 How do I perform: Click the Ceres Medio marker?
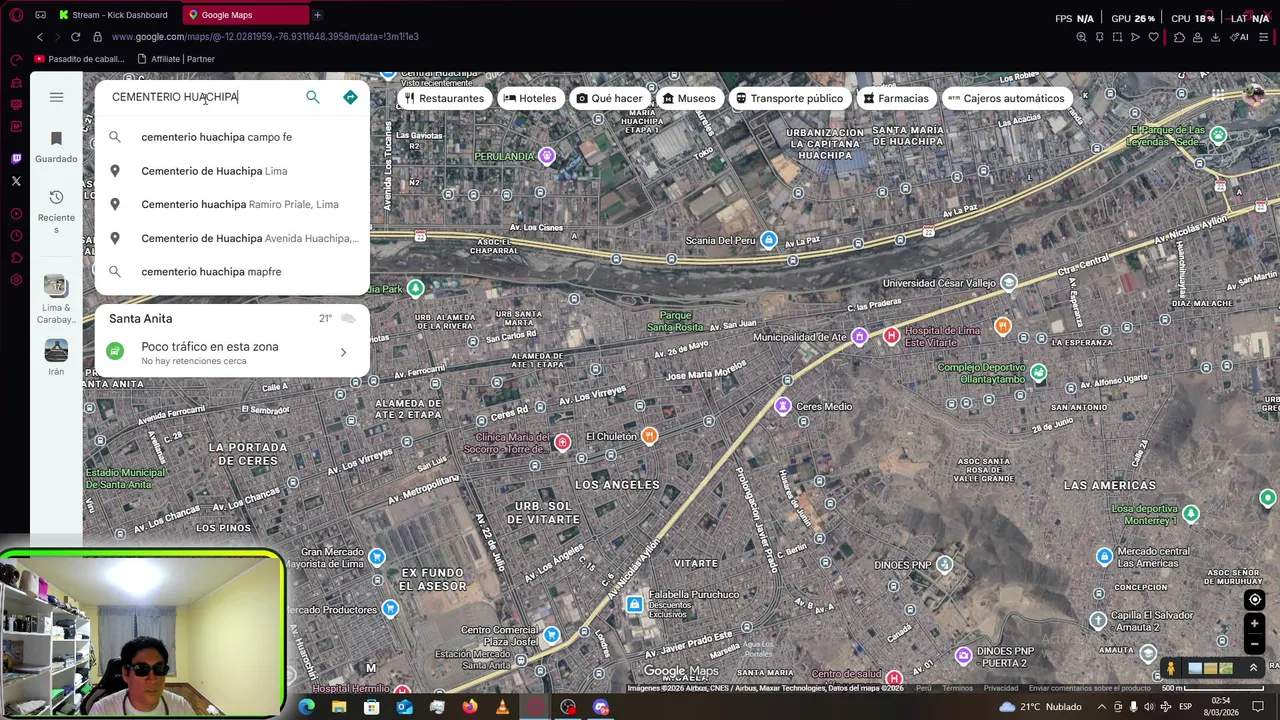point(783,406)
